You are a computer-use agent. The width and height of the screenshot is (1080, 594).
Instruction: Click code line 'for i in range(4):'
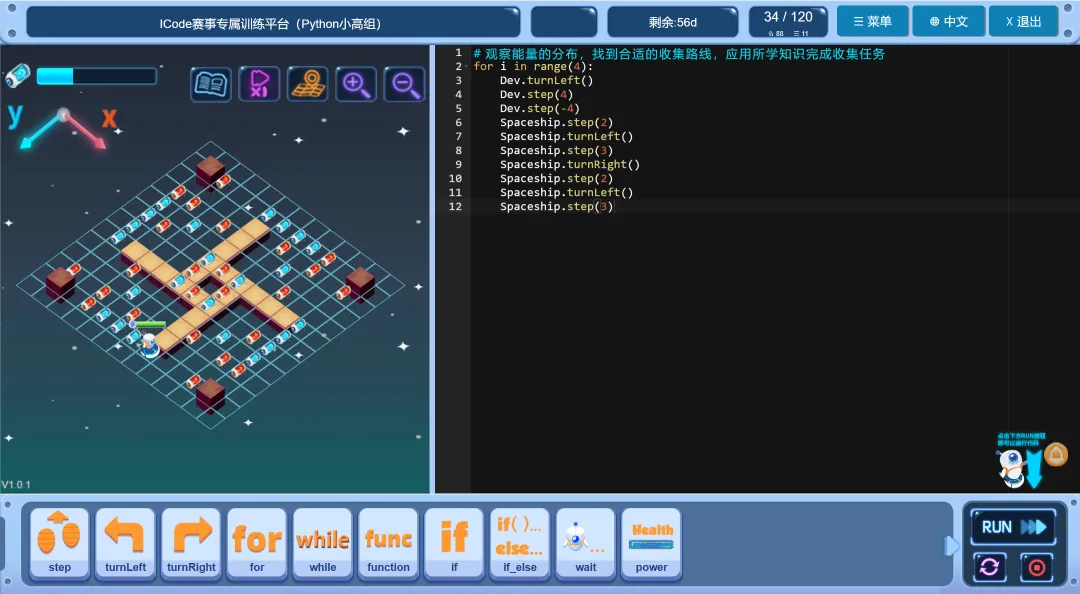(x=533, y=67)
